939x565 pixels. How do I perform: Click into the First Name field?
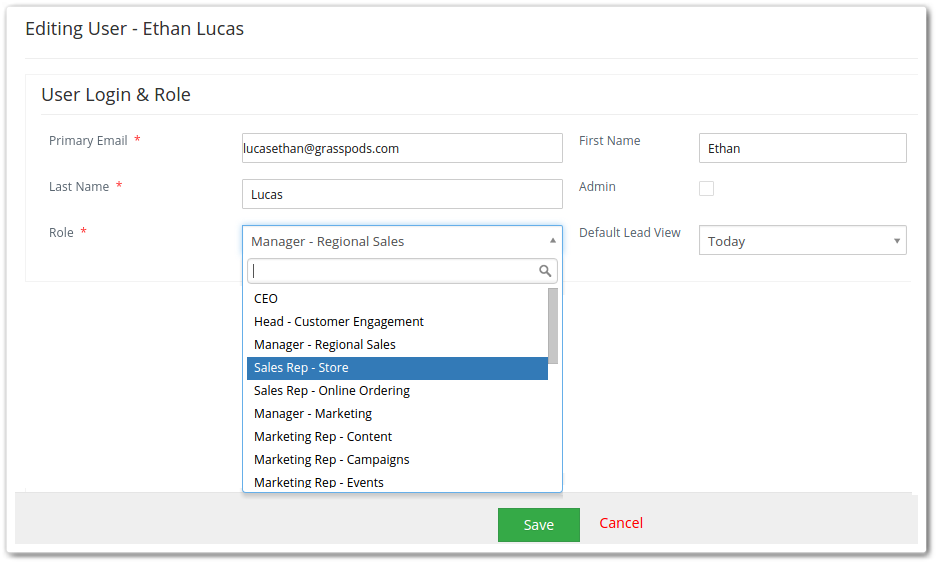pyautogui.click(x=802, y=148)
